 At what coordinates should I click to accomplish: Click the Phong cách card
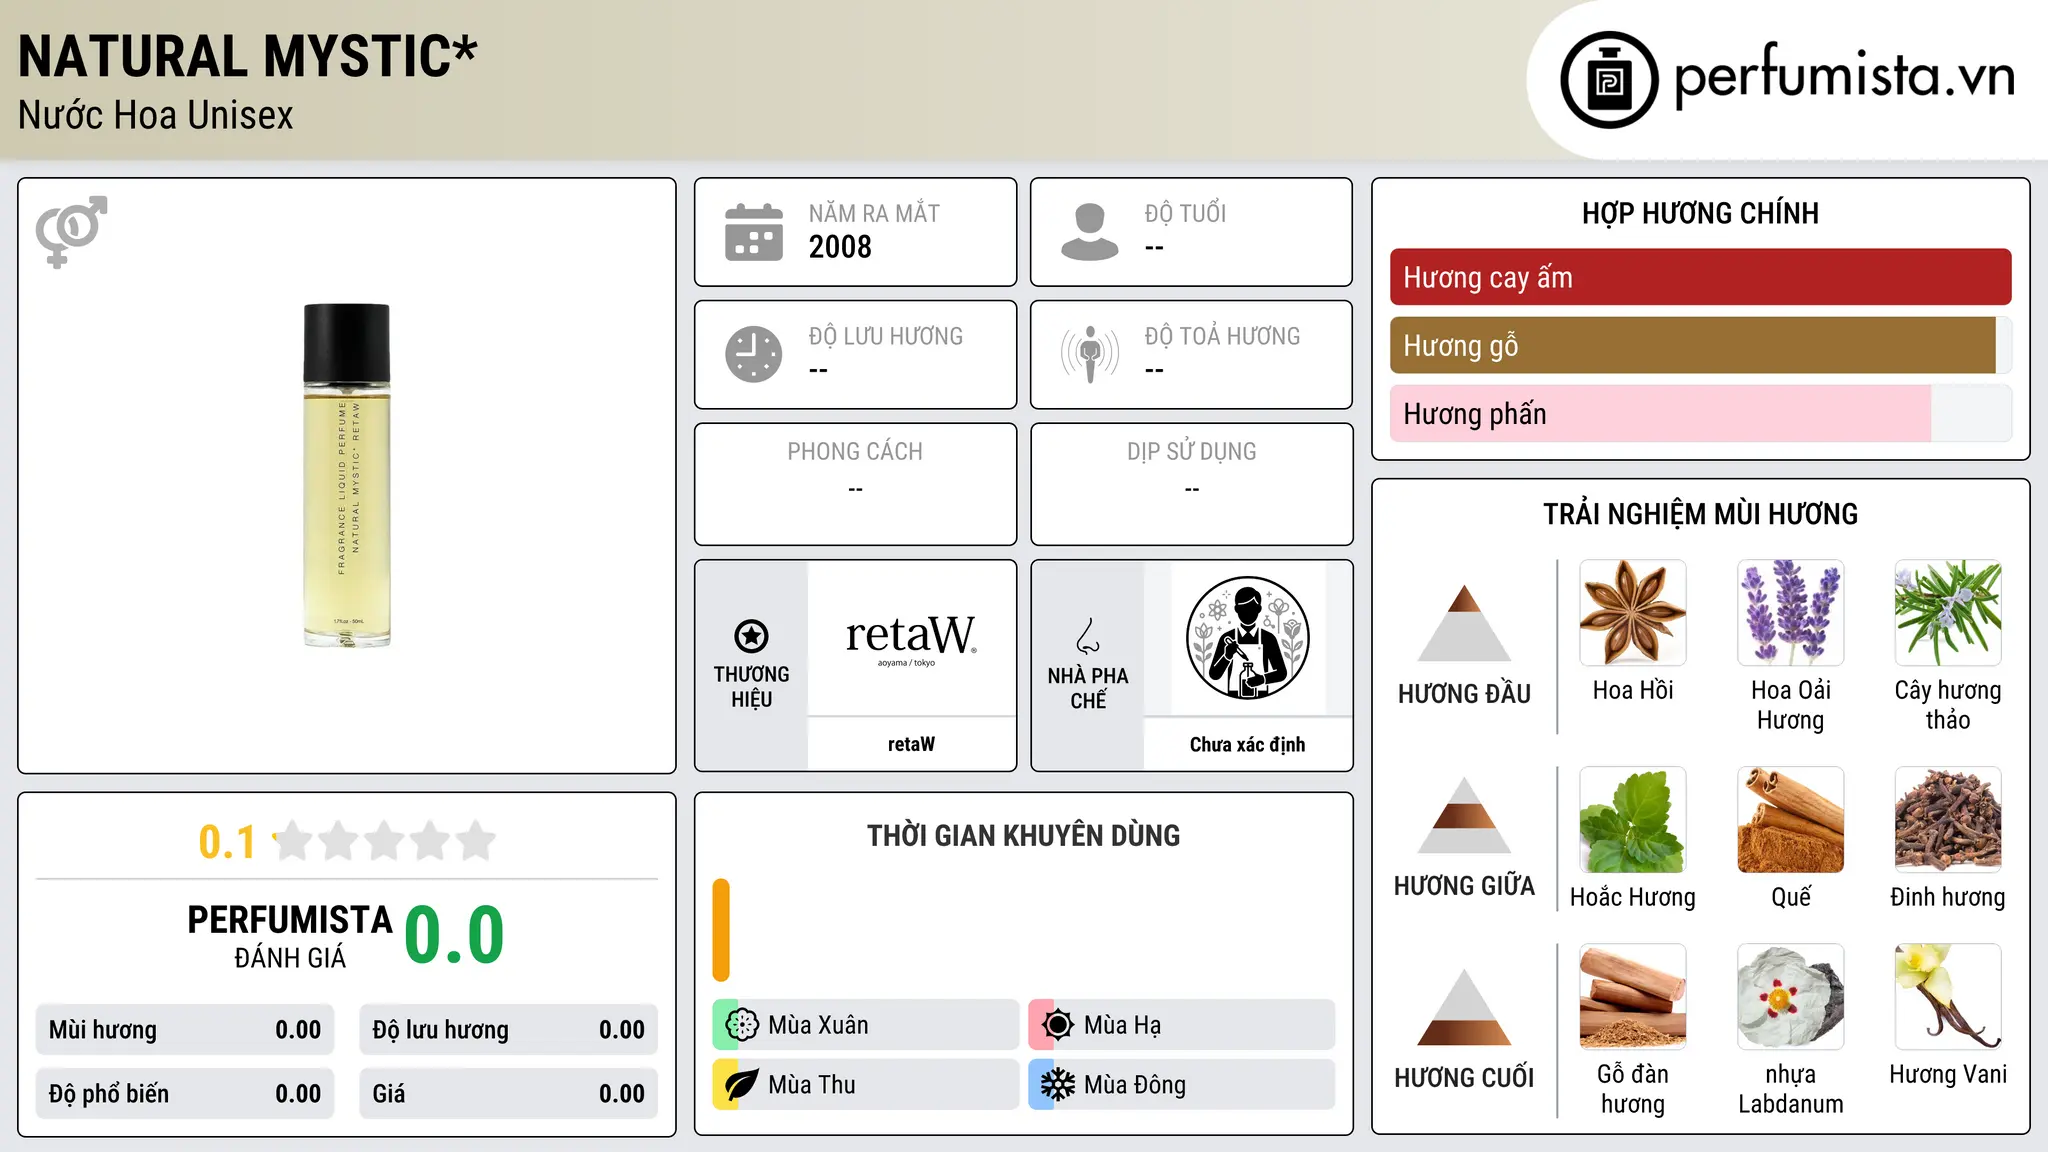pos(855,484)
